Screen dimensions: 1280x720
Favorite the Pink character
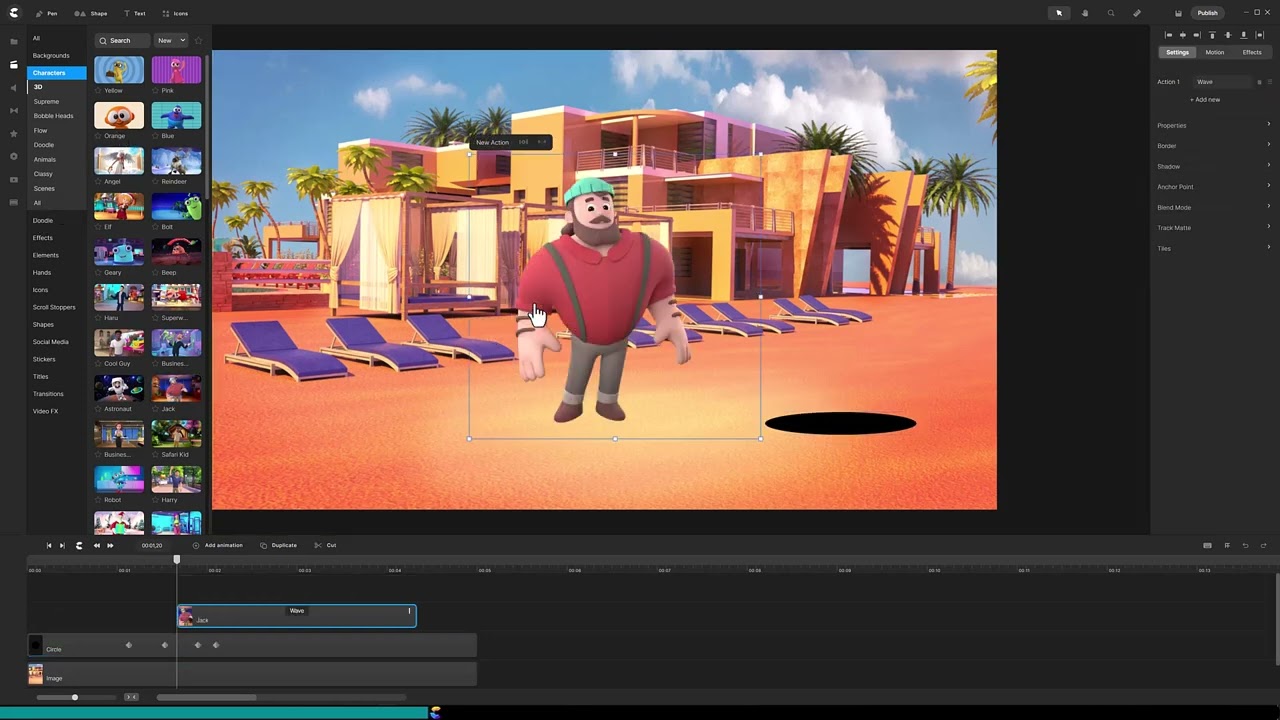[156, 90]
